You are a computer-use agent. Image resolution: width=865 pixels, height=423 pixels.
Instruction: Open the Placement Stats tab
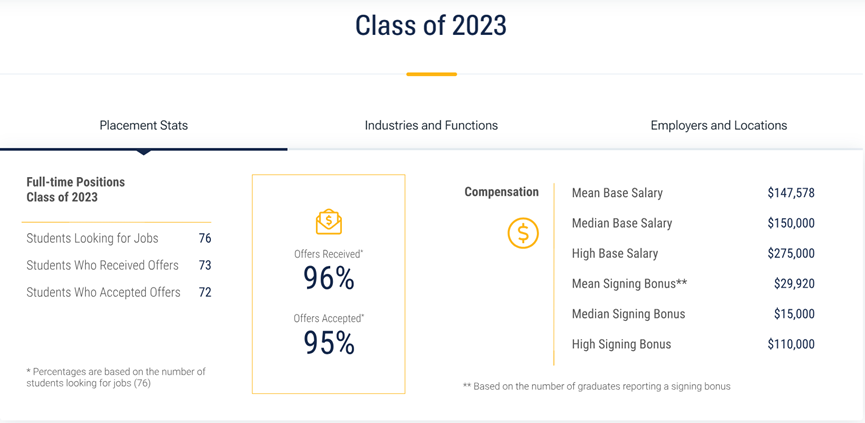coord(143,126)
